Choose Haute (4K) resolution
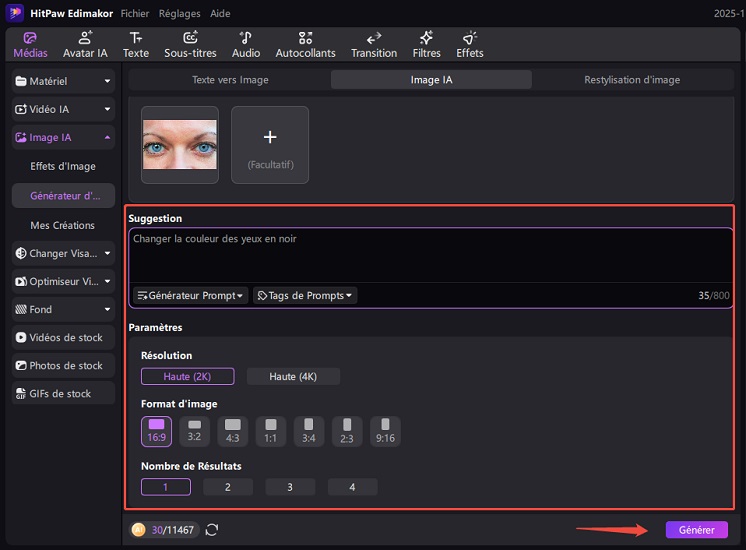 click(293, 376)
